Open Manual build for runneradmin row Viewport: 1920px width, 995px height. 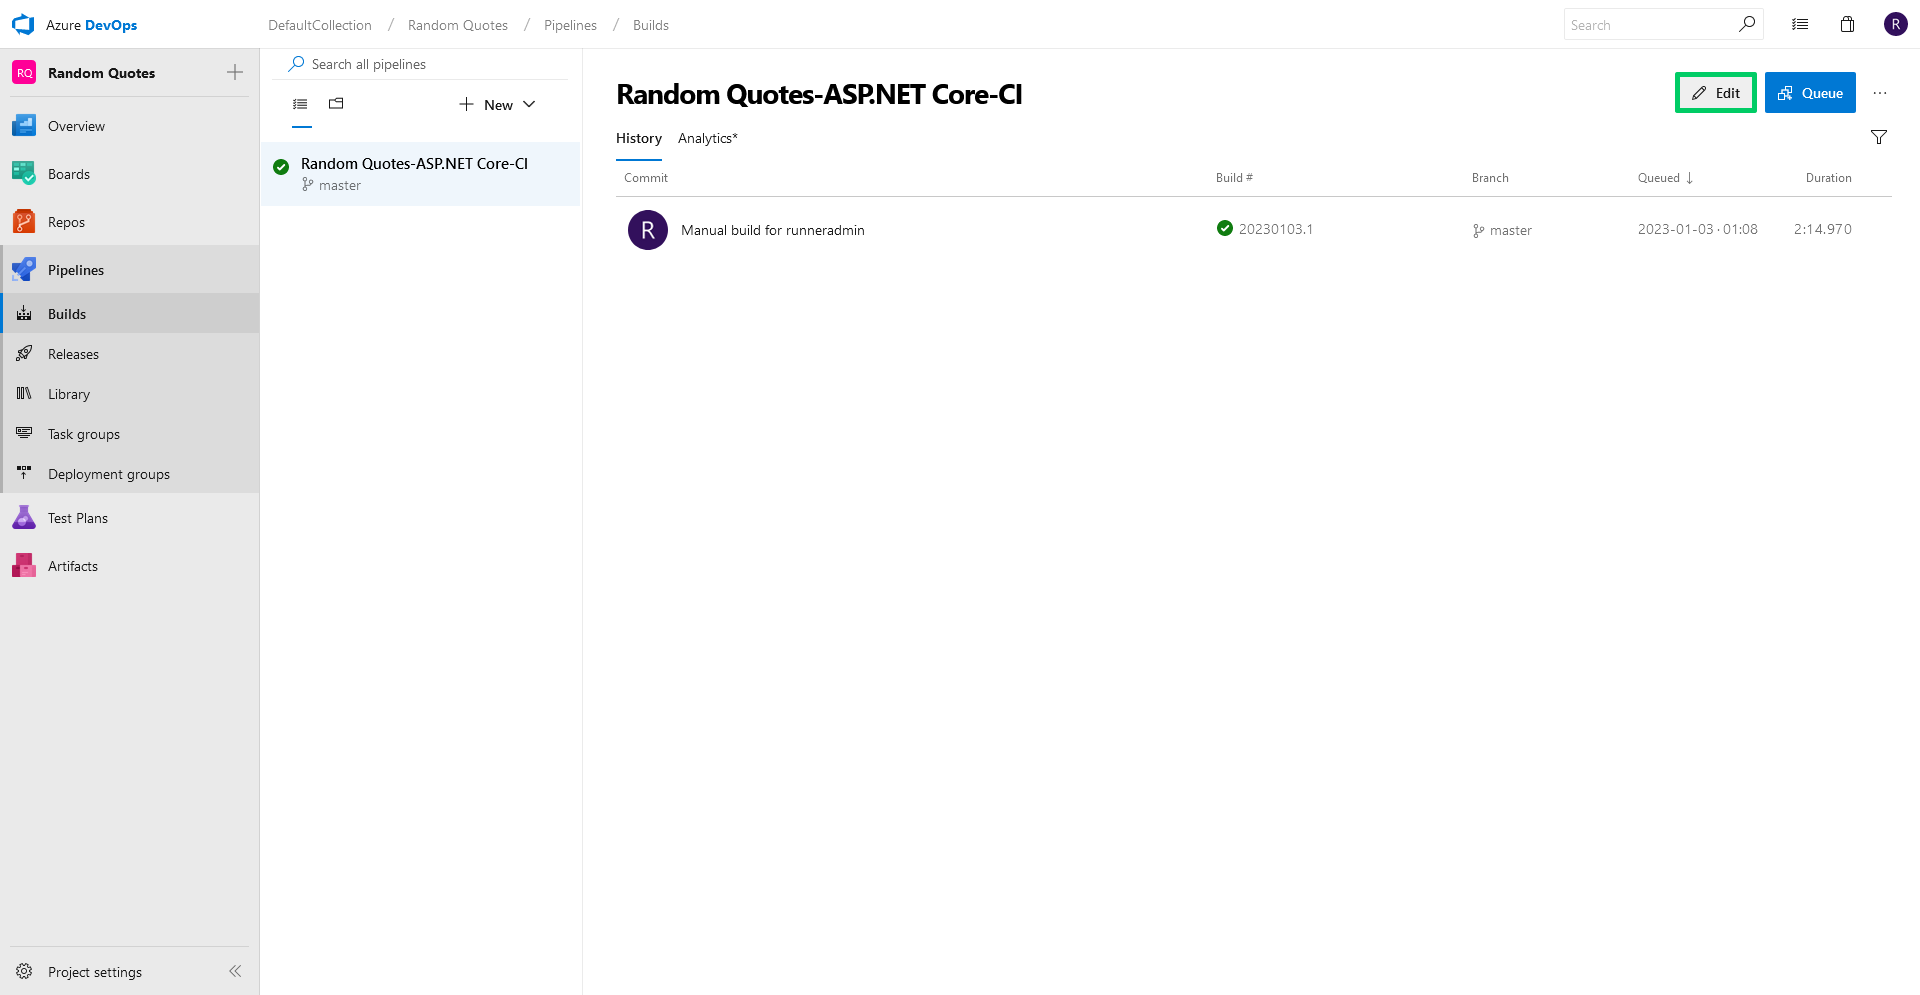[1254, 230]
